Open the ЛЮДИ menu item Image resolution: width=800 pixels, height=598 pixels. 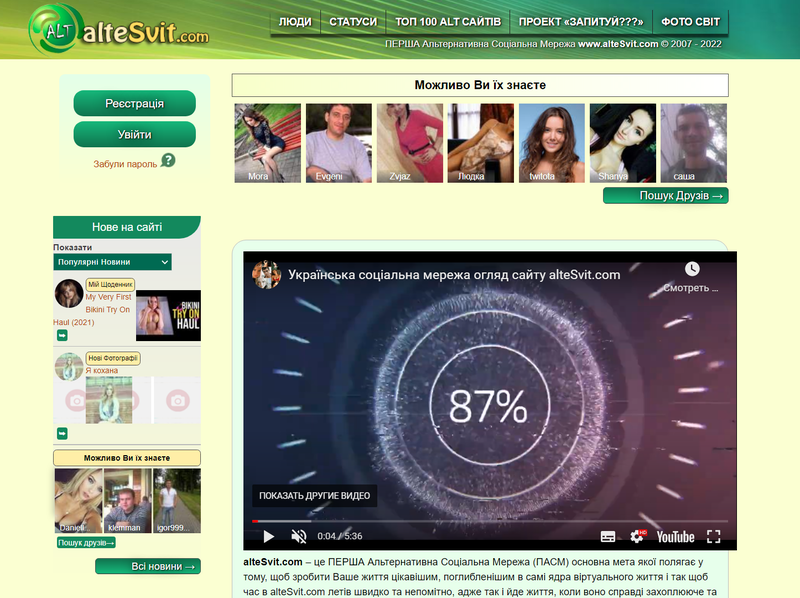pos(294,21)
